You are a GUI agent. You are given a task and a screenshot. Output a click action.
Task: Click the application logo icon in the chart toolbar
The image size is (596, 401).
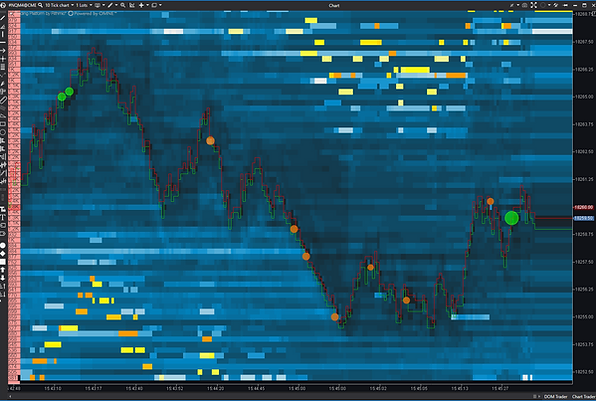click(x=3, y=5)
